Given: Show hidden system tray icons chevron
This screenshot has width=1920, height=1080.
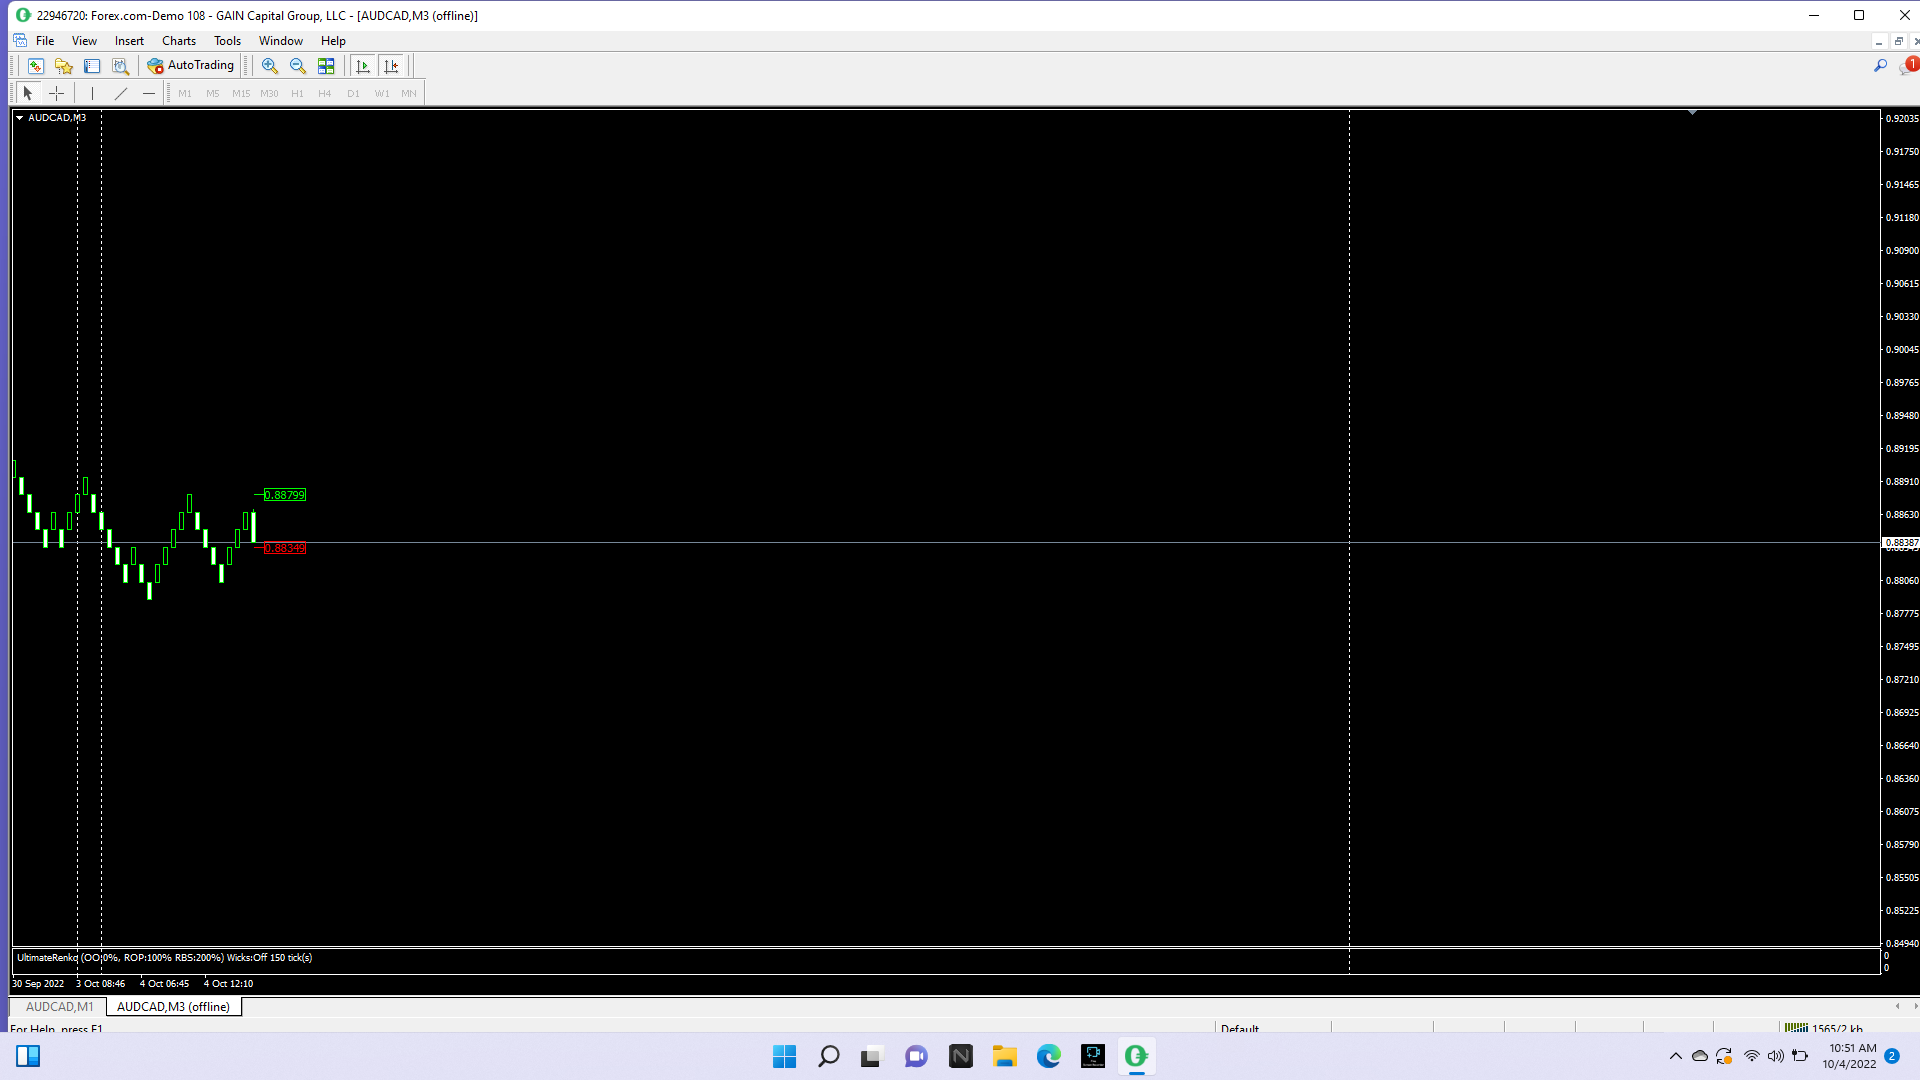Looking at the screenshot, I should pyautogui.click(x=1676, y=1056).
